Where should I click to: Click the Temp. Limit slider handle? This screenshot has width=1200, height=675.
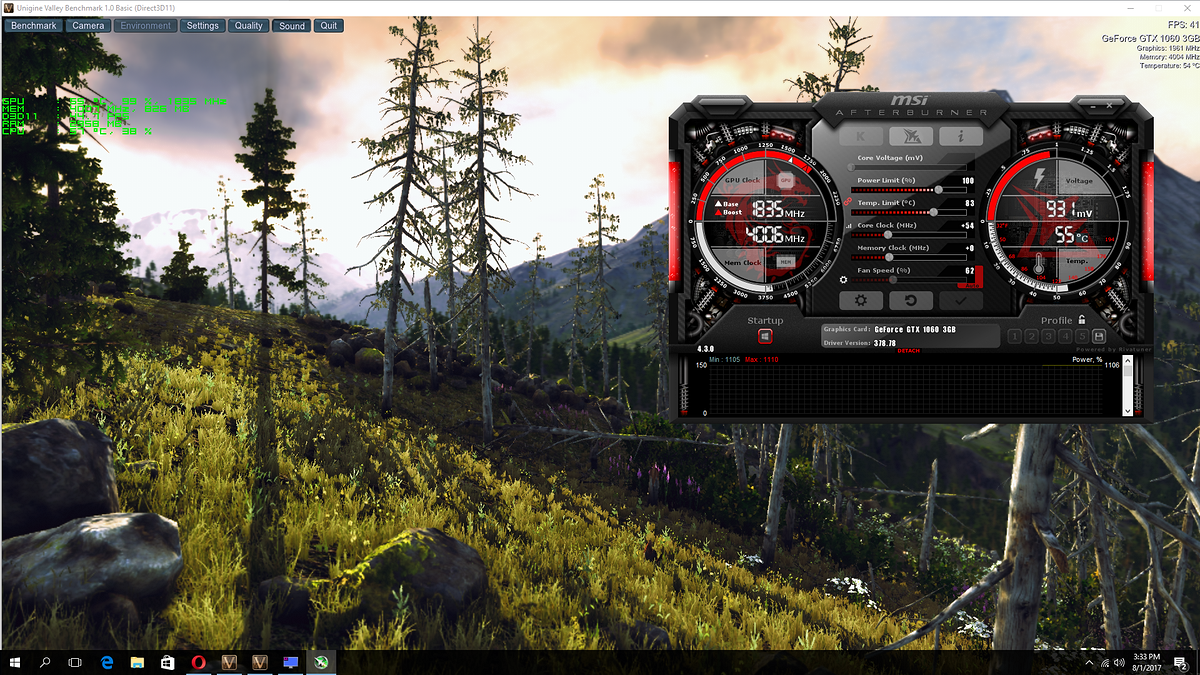tap(934, 212)
